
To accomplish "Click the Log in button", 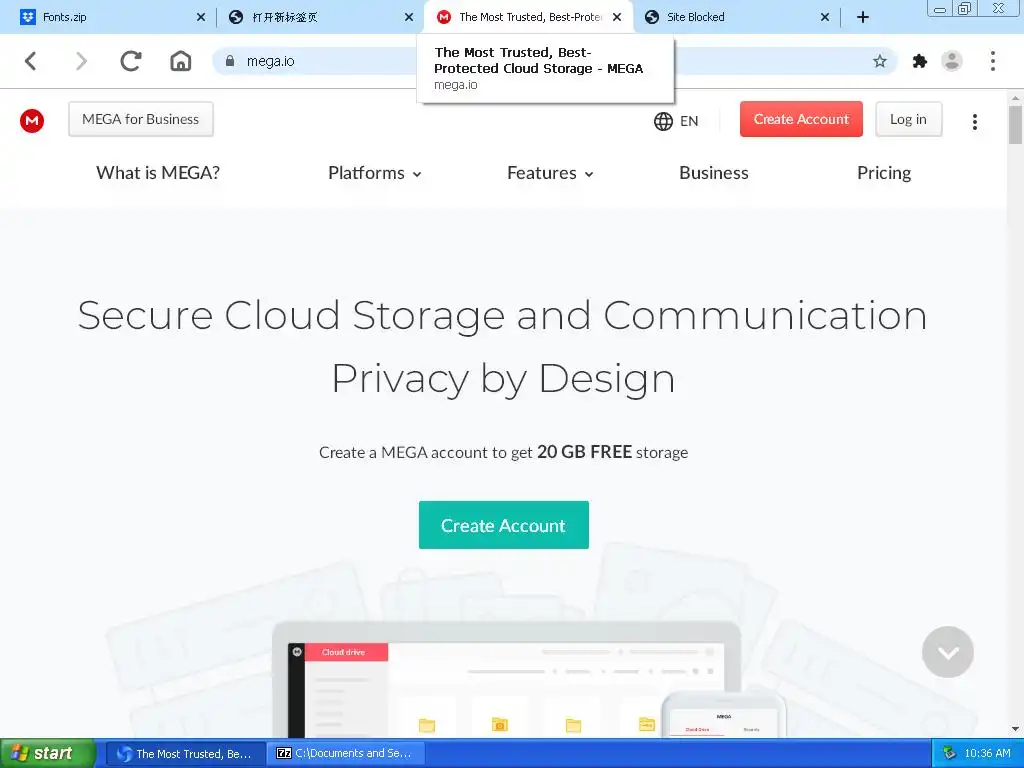I will [x=908, y=119].
